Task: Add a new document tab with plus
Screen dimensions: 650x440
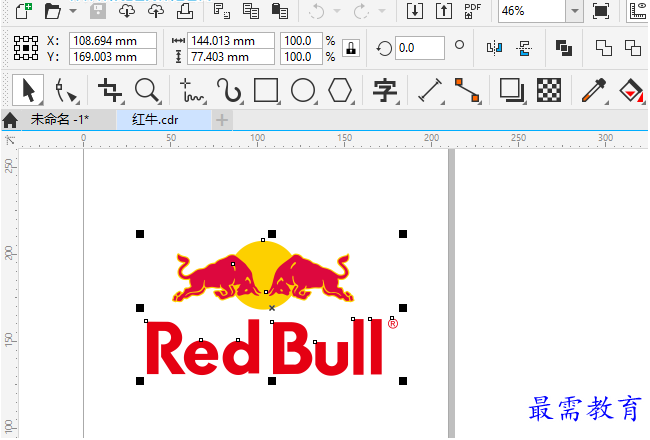Action: (222, 120)
